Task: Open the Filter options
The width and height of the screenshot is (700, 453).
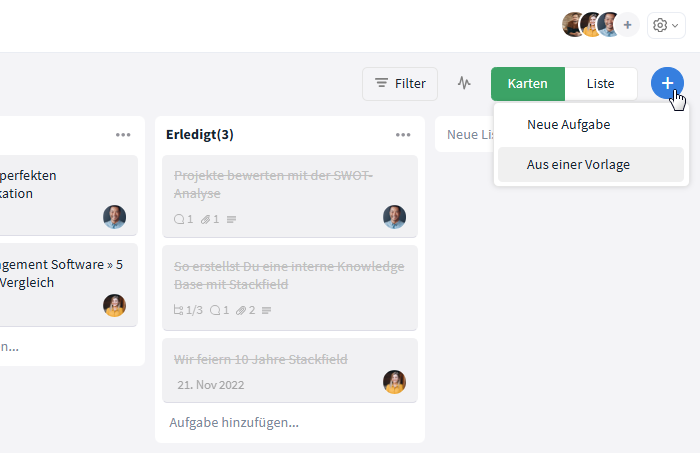Action: tap(400, 84)
